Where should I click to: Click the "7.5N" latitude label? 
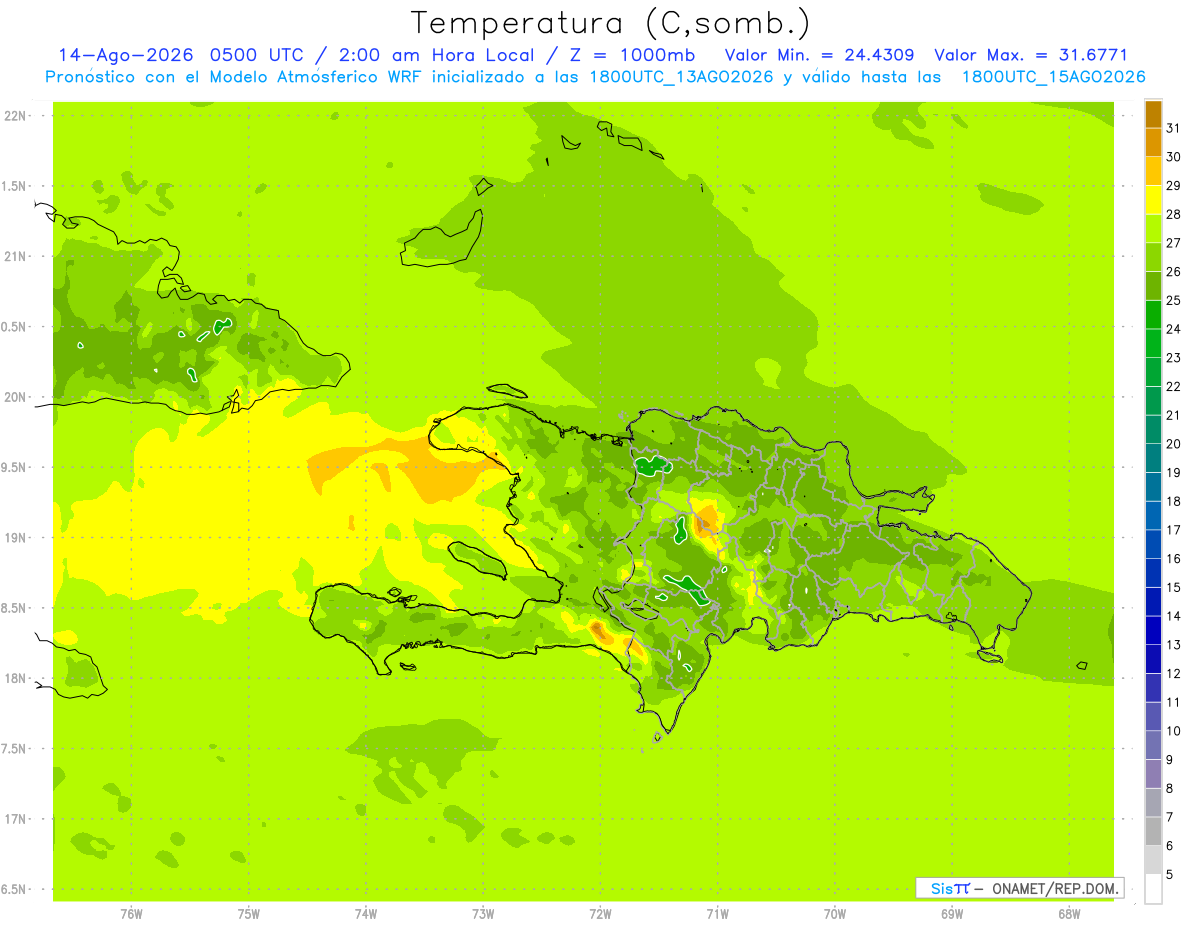[14, 749]
